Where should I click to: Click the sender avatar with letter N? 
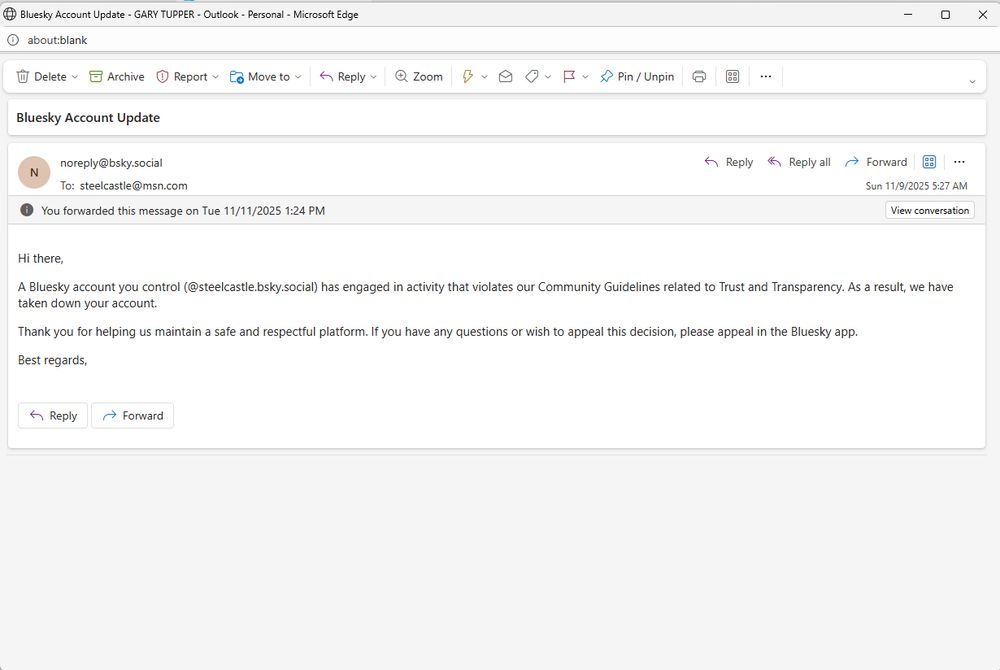coord(34,172)
